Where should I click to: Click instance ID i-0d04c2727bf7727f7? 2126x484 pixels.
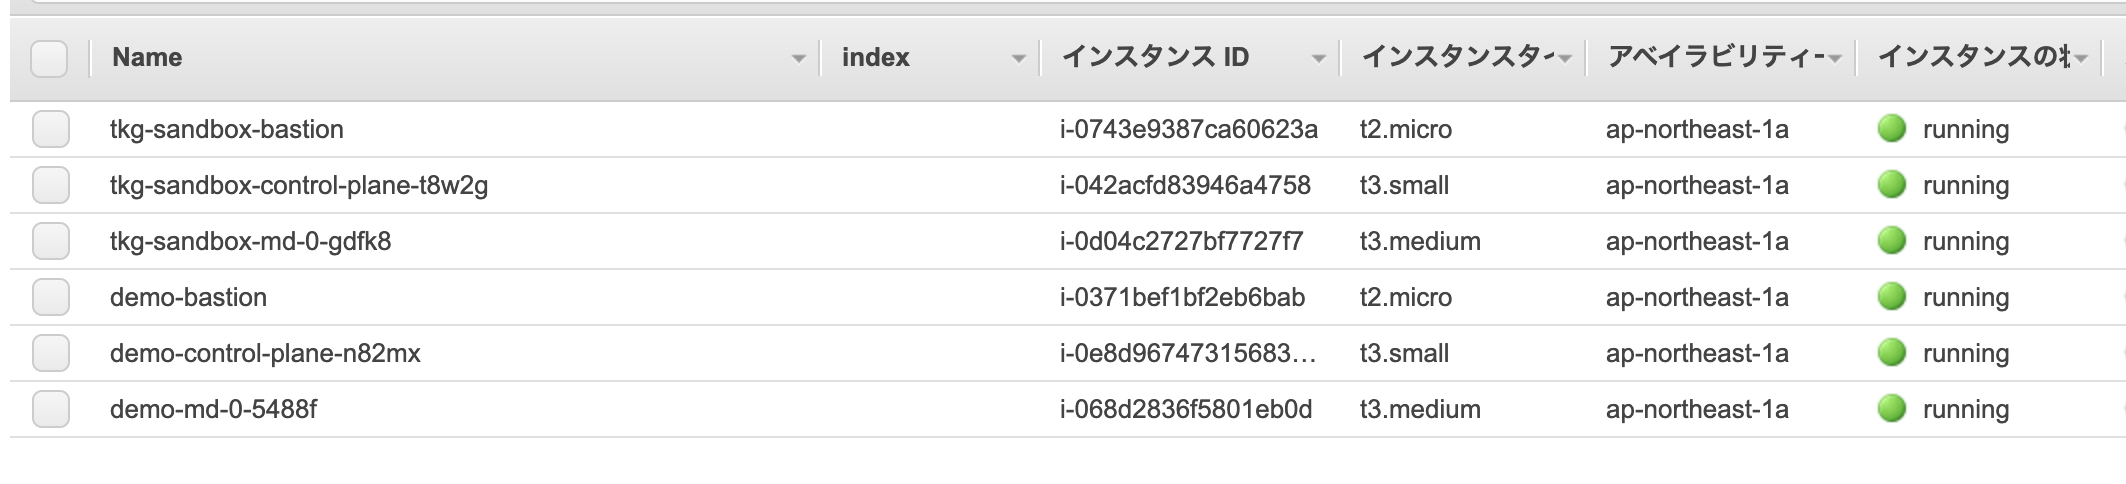coord(1182,241)
